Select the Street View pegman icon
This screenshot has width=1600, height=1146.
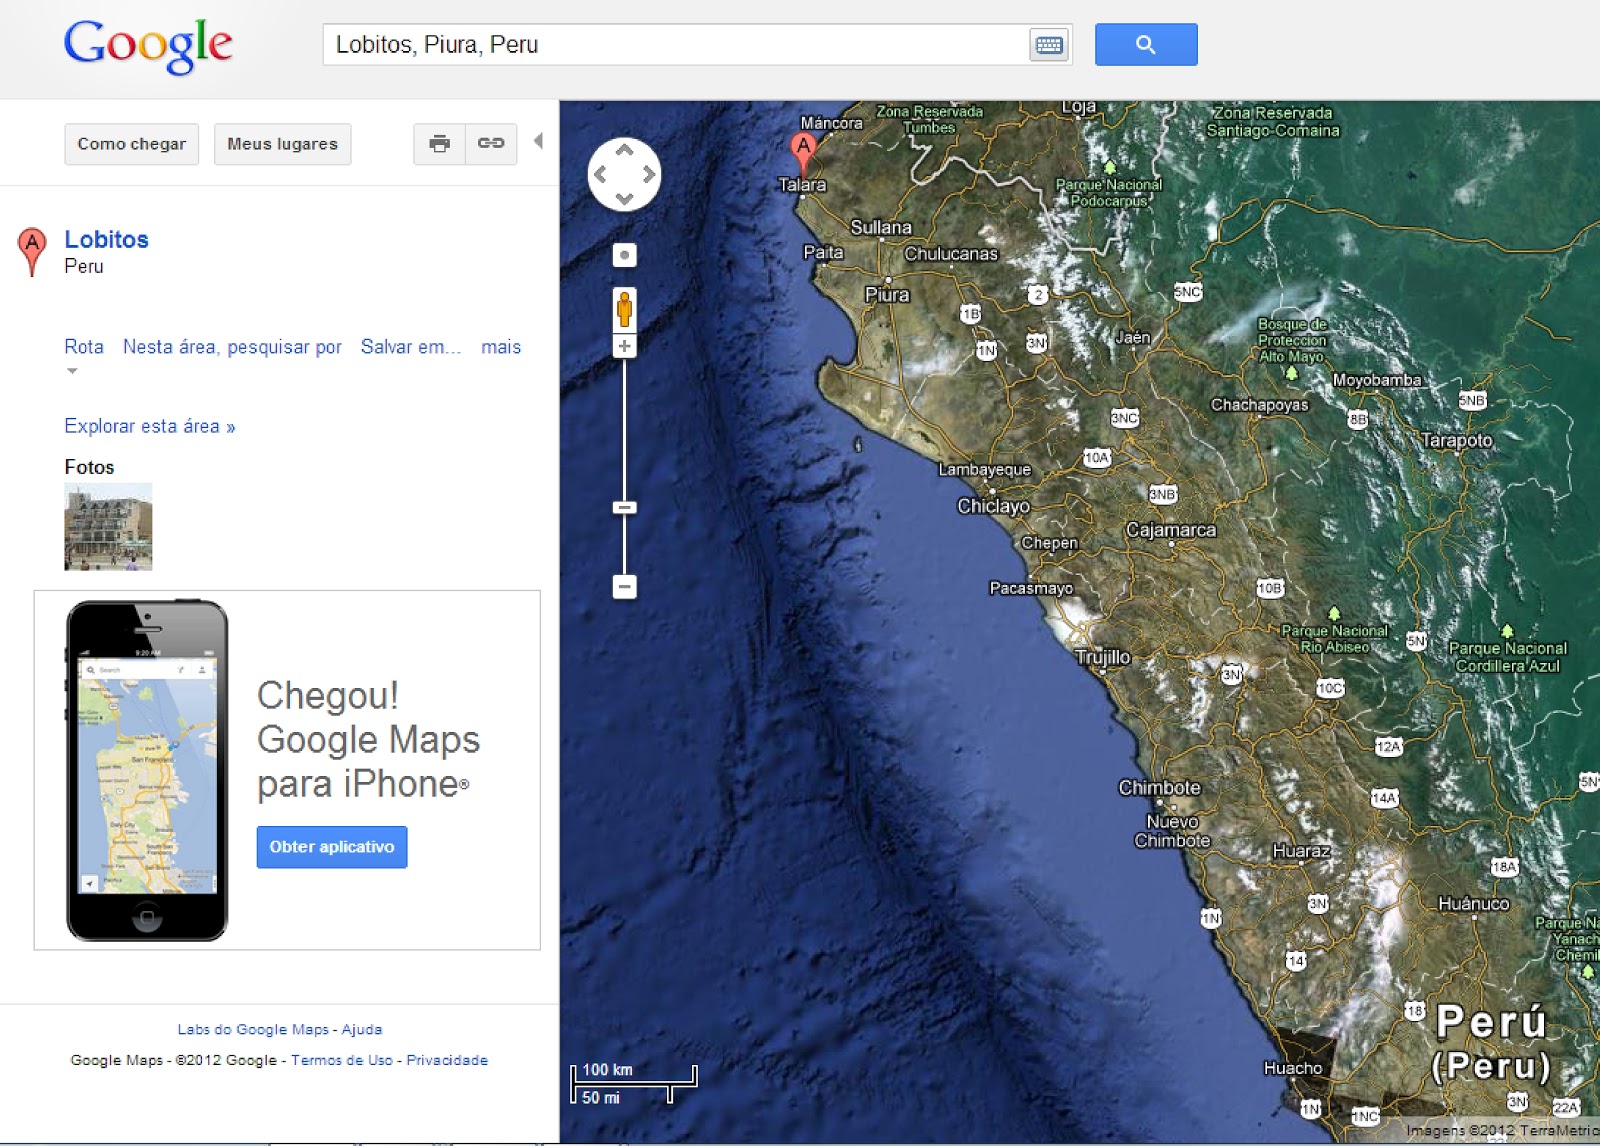click(624, 309)
